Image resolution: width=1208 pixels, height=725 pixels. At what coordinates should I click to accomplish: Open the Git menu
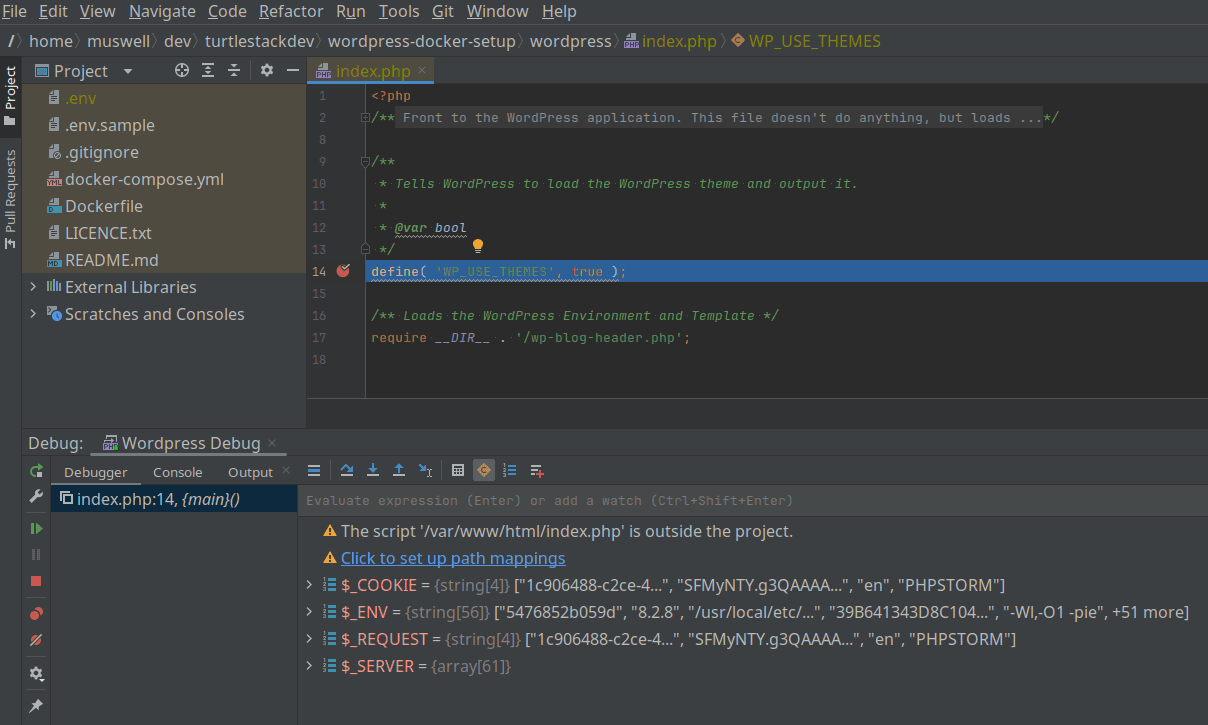click(x=443, y=12)
